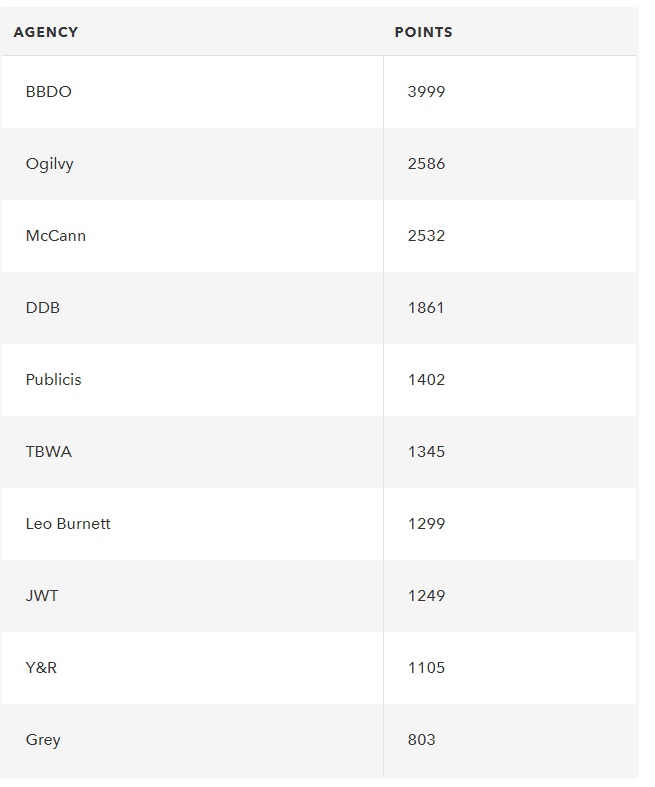The width and height of the screenshot is (655, 787).
Task: Click the 2532 points value
Action: coord(426,236)
